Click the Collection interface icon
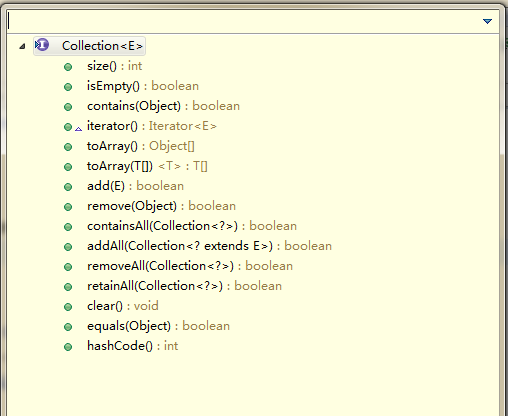Image resolution: width=508 pixels, height=416 pixels. [x=42, y=45]
